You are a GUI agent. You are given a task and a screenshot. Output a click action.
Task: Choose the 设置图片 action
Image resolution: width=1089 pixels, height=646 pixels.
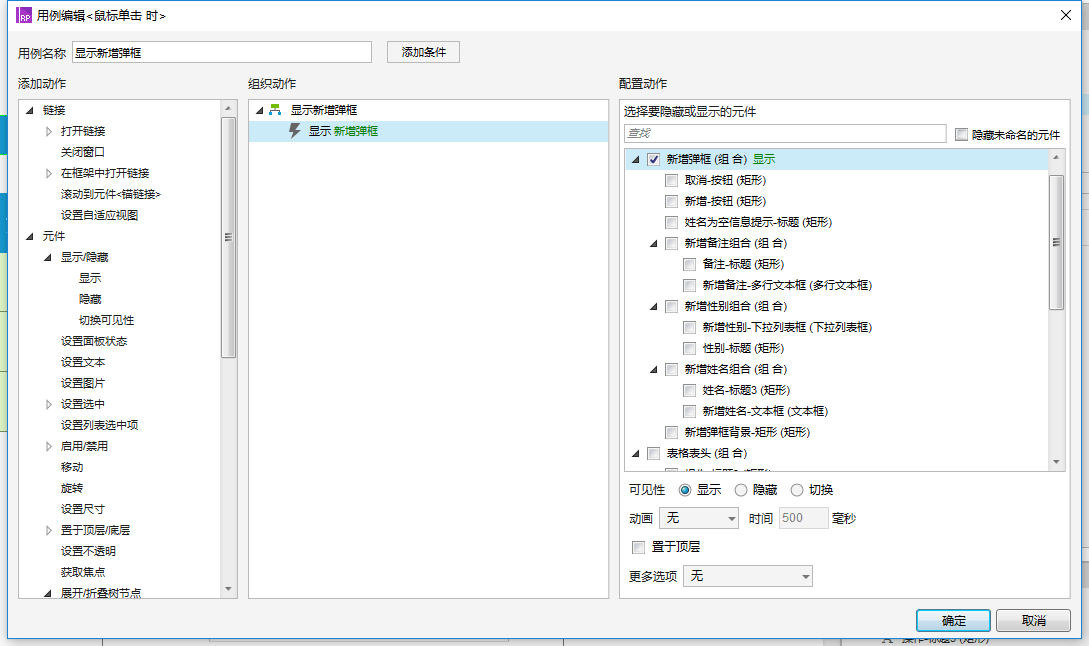click(x=83, y=383)
